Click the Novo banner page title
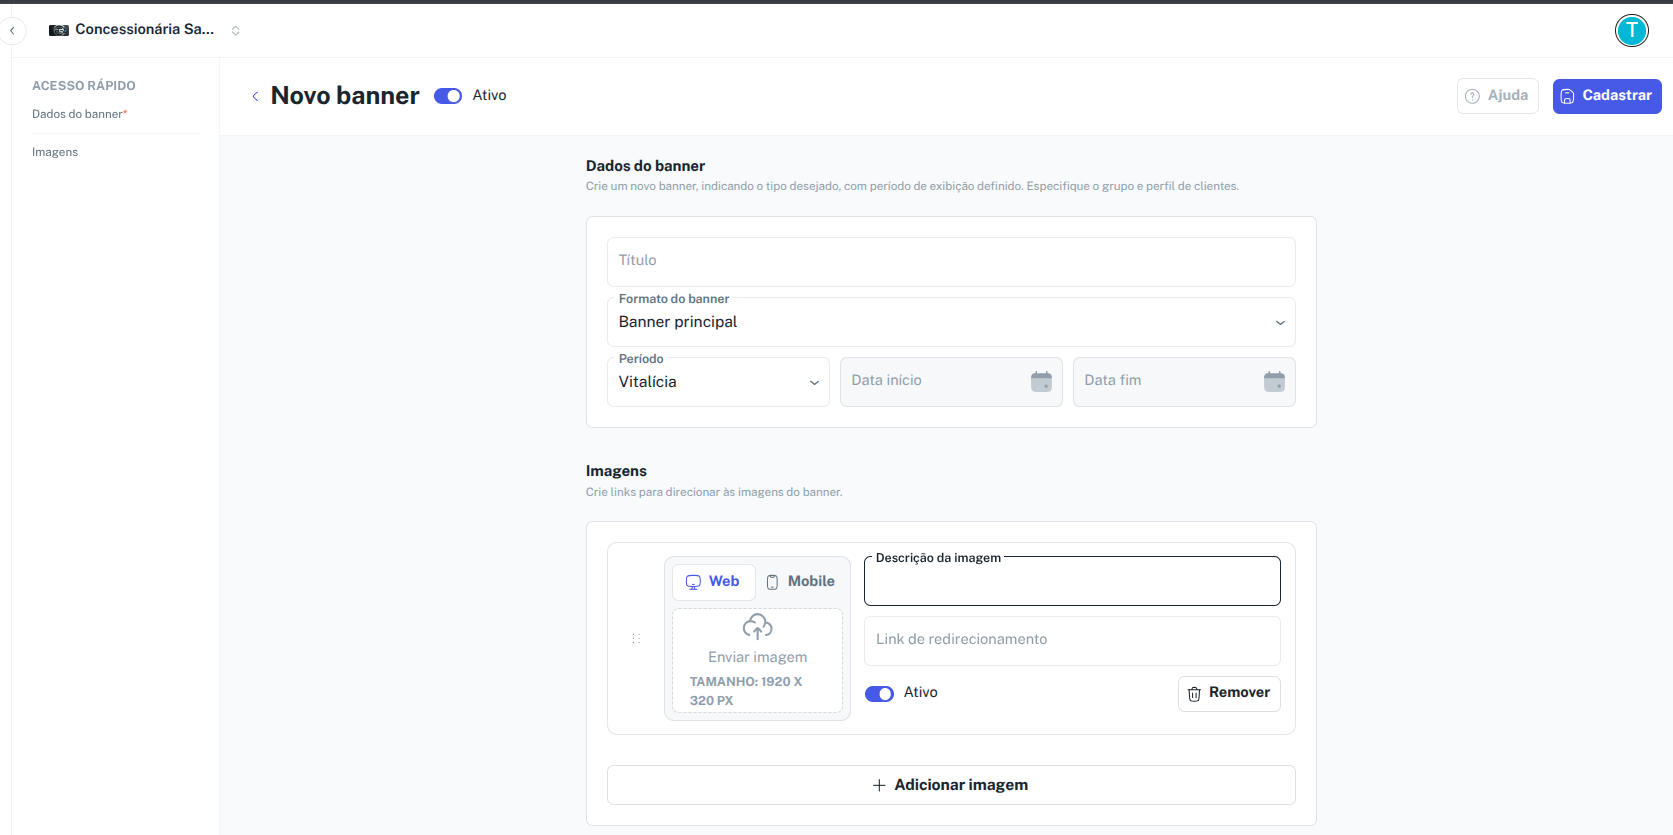Image resolution: width=1673 pixels, height=835 pixels. (x=345, y=96)
